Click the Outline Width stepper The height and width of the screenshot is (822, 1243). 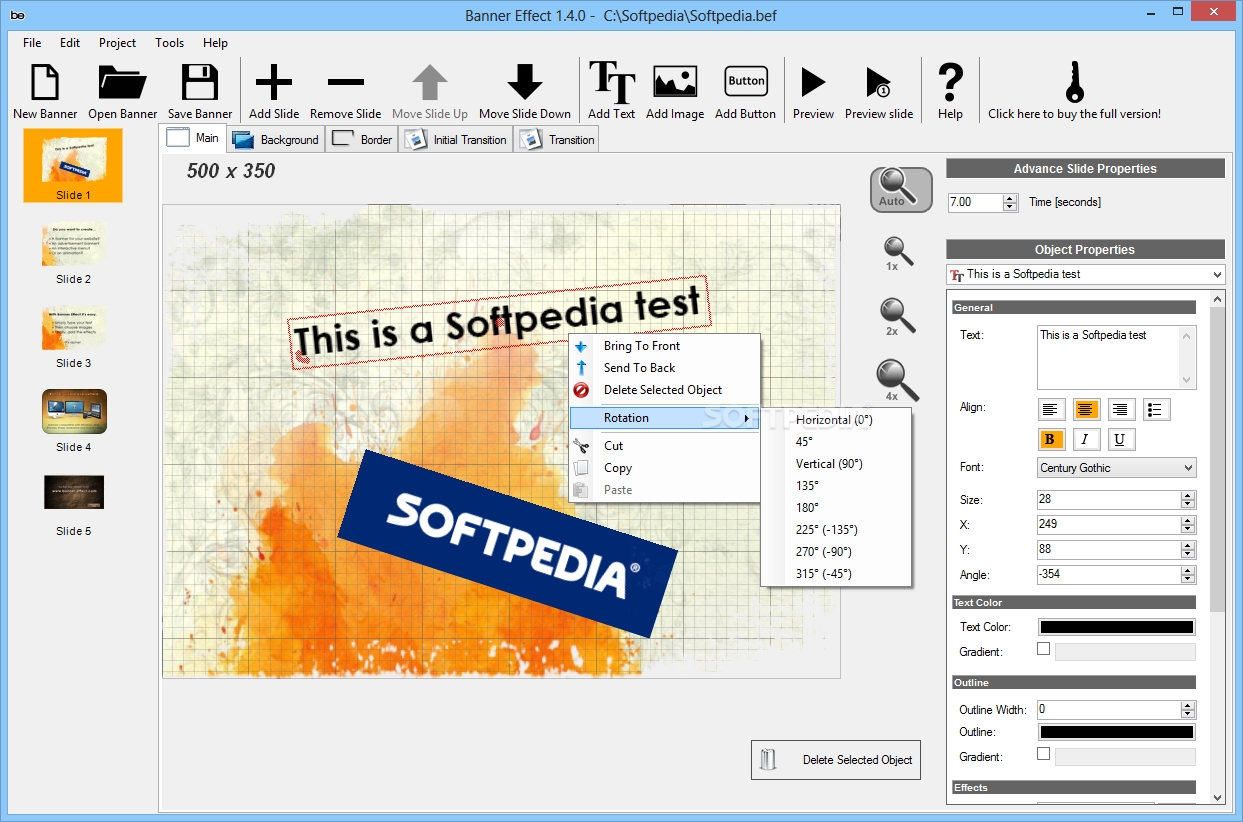[1188, 709]
